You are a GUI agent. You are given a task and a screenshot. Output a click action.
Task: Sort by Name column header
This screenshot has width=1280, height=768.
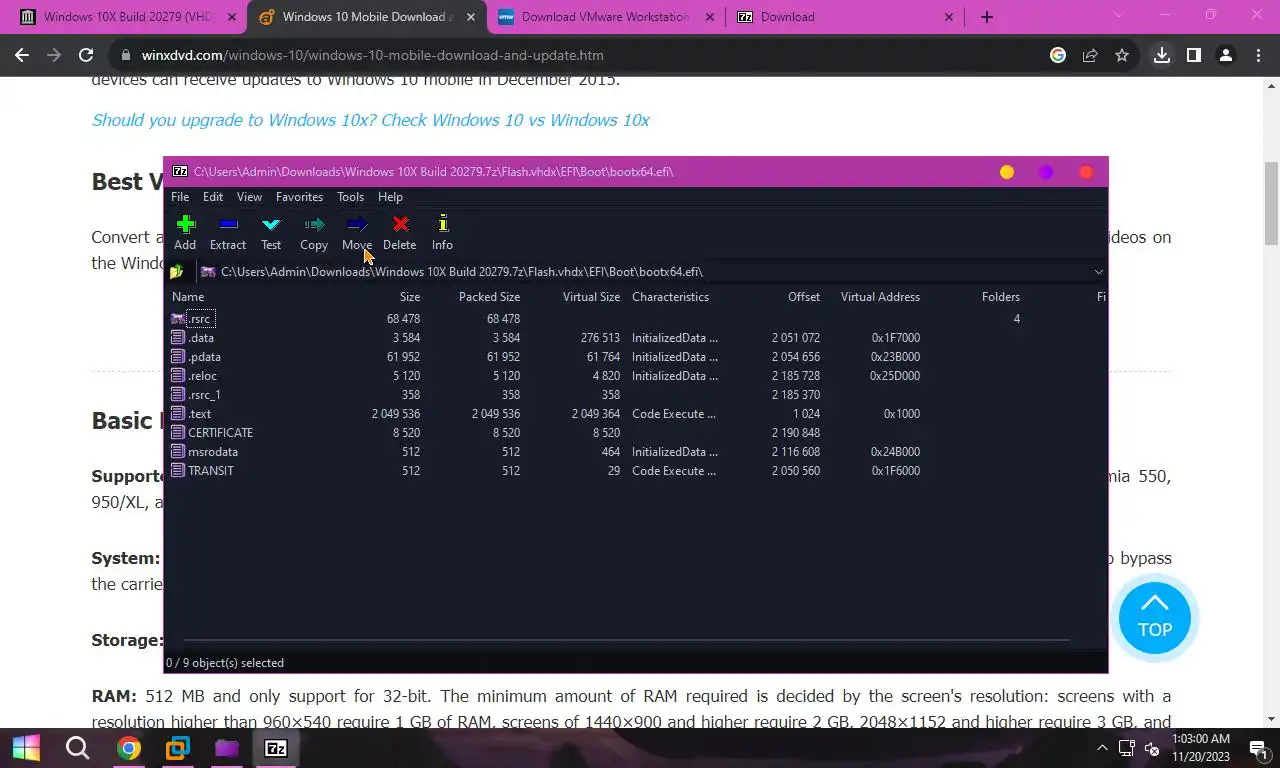188,297
